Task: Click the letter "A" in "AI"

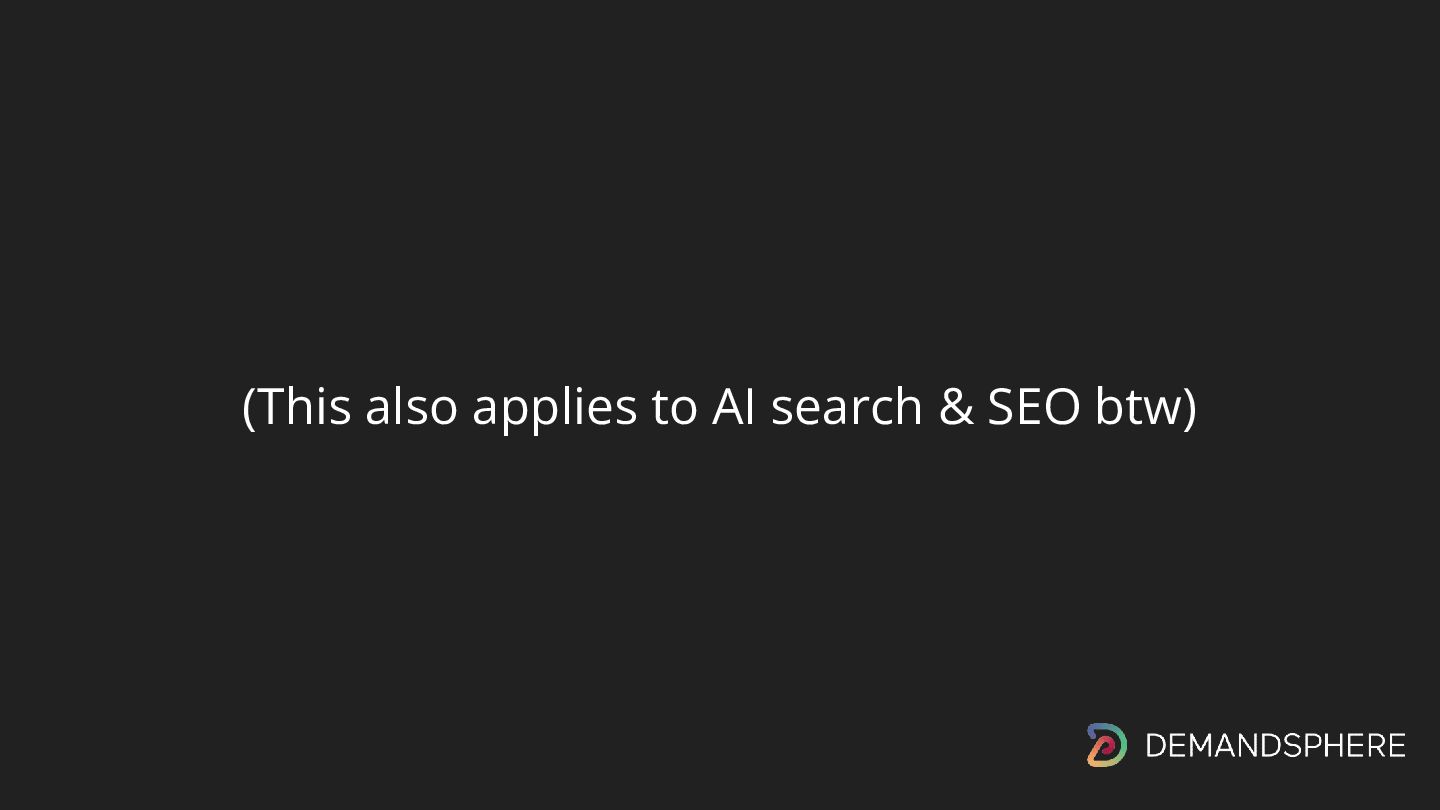Action: point(727,406)
